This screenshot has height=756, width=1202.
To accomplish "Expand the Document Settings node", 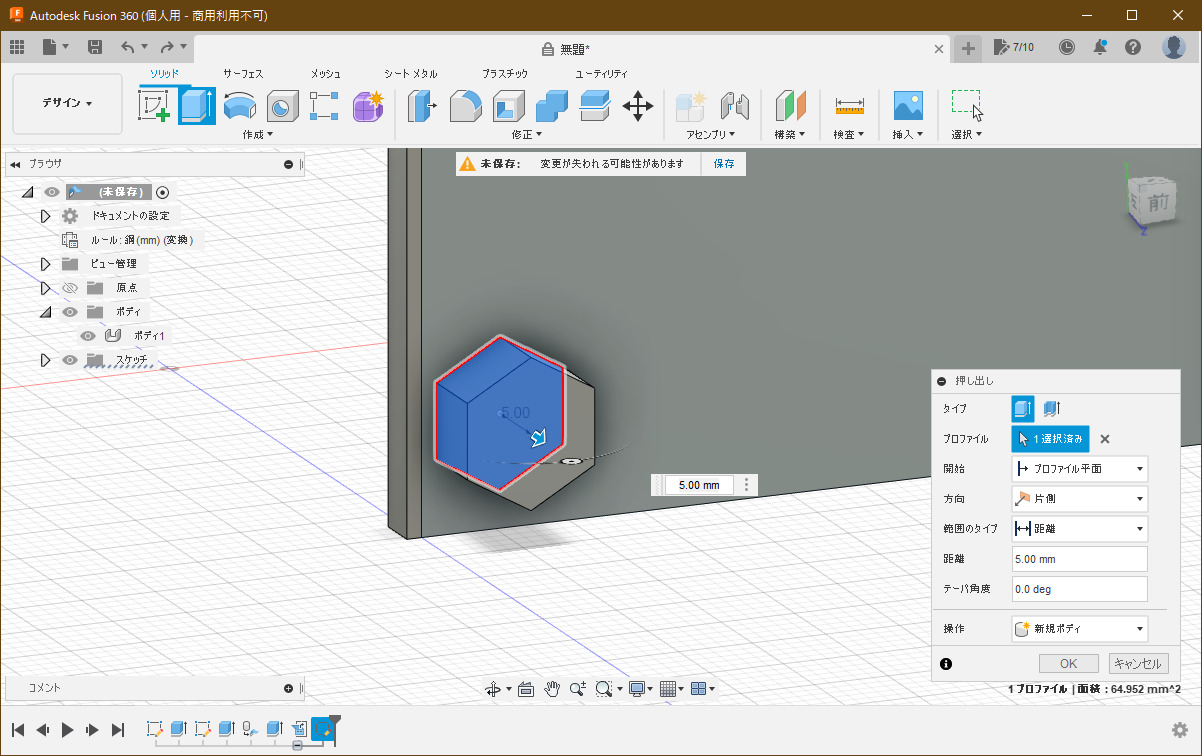I will 45,216.
